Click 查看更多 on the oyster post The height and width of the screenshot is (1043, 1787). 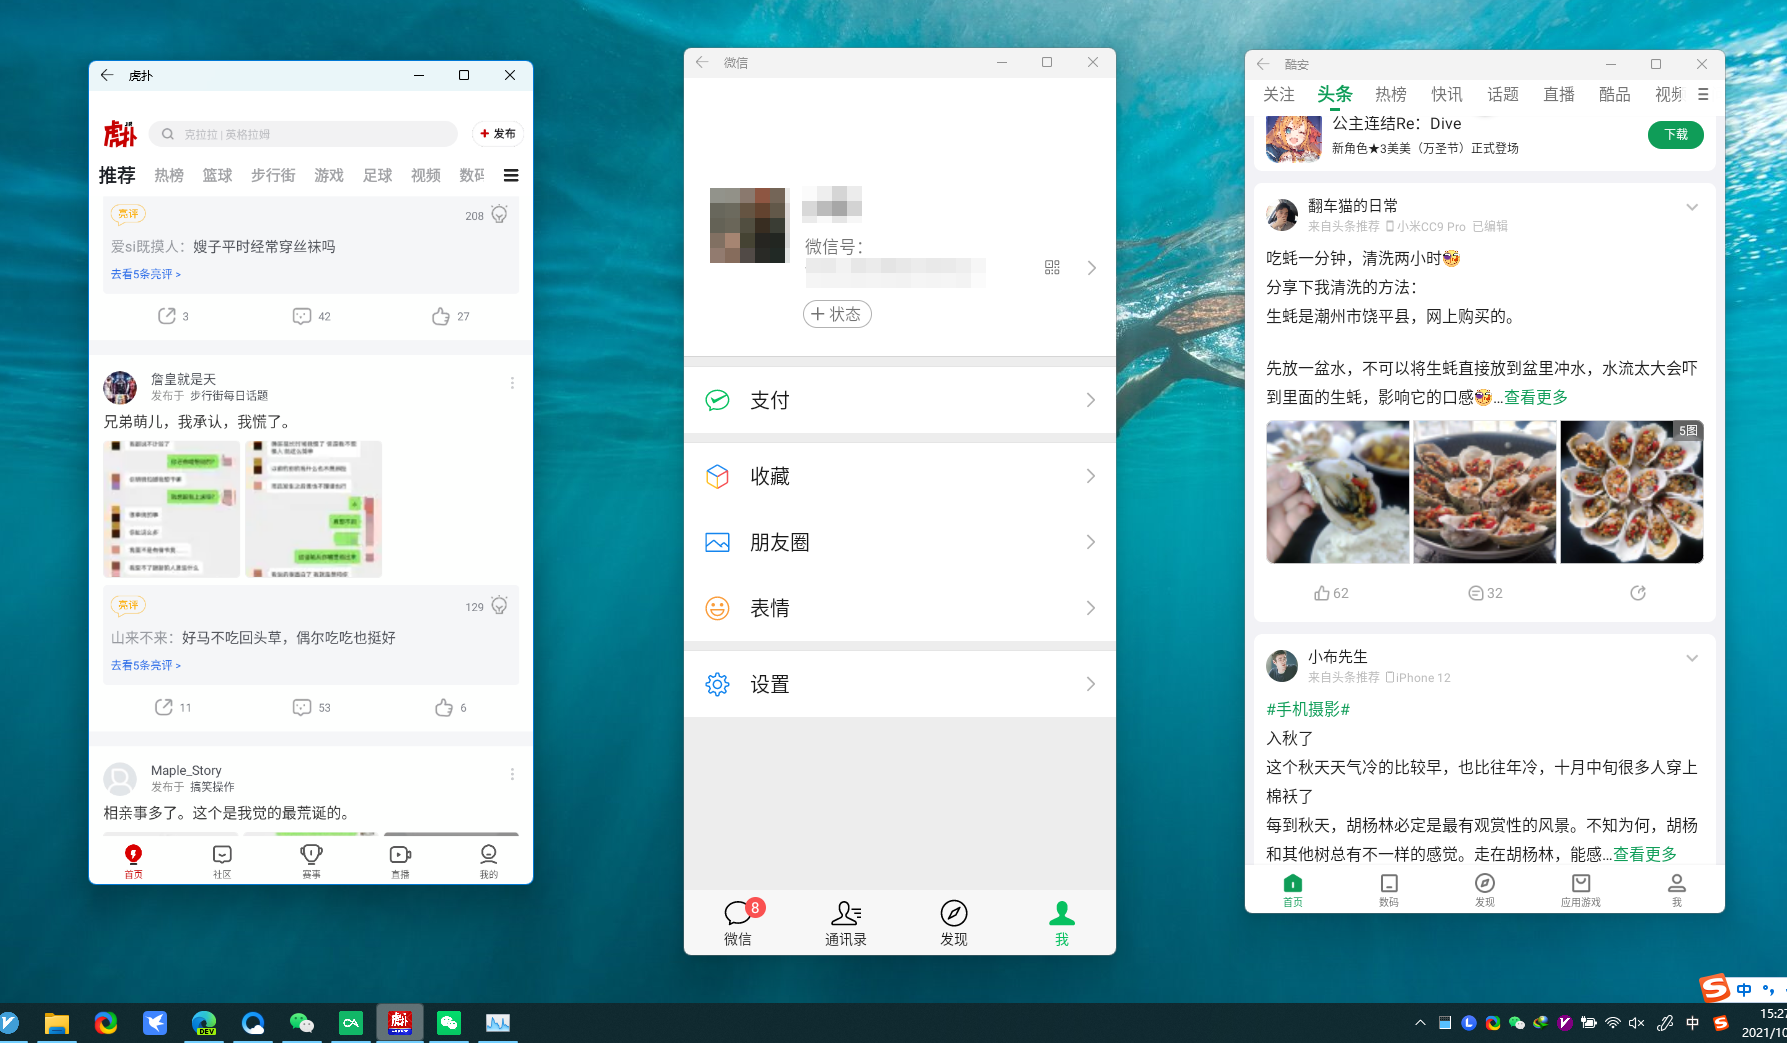(1536, 397)
